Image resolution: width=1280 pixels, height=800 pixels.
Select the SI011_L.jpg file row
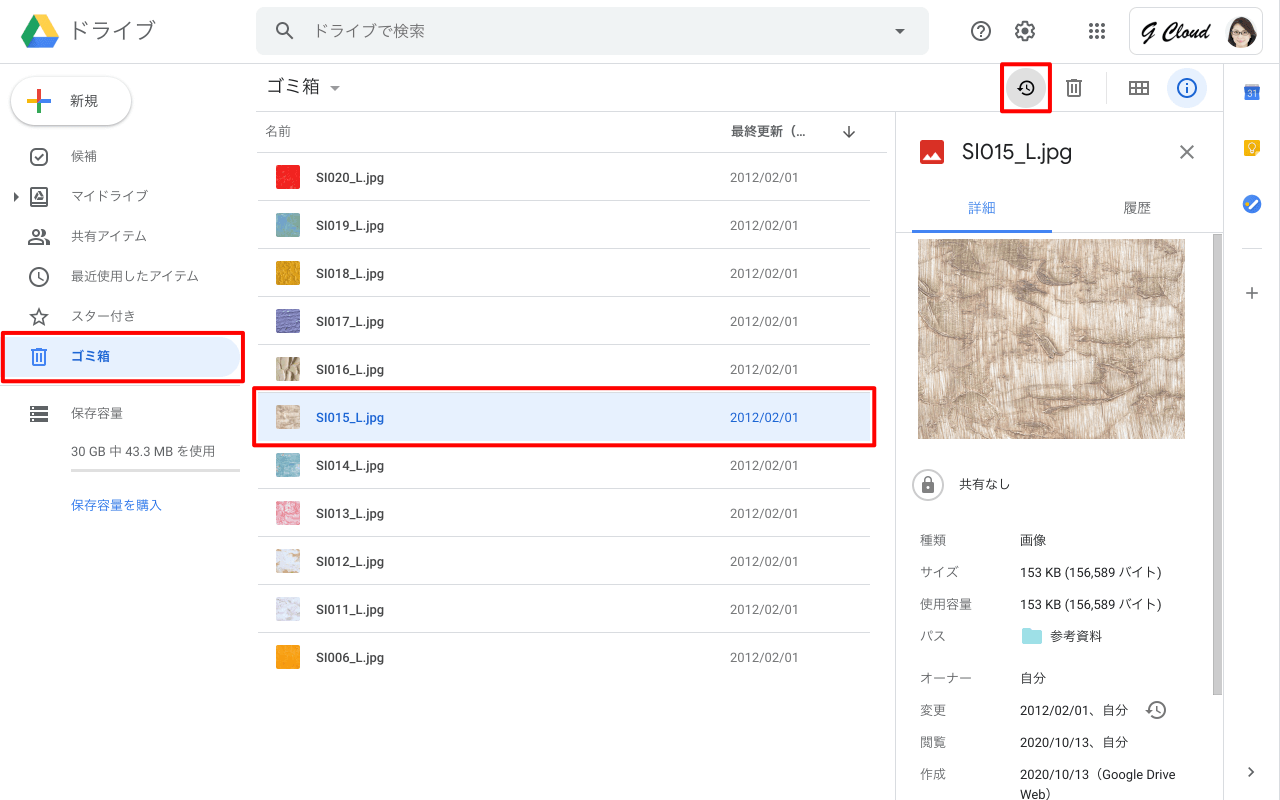[x=564, y=609]
